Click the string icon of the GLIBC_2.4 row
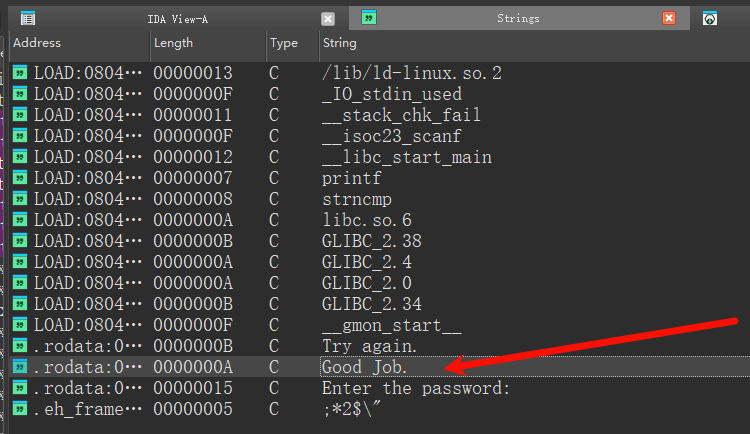This screenshot has width=750, height=434. point(20,262)
